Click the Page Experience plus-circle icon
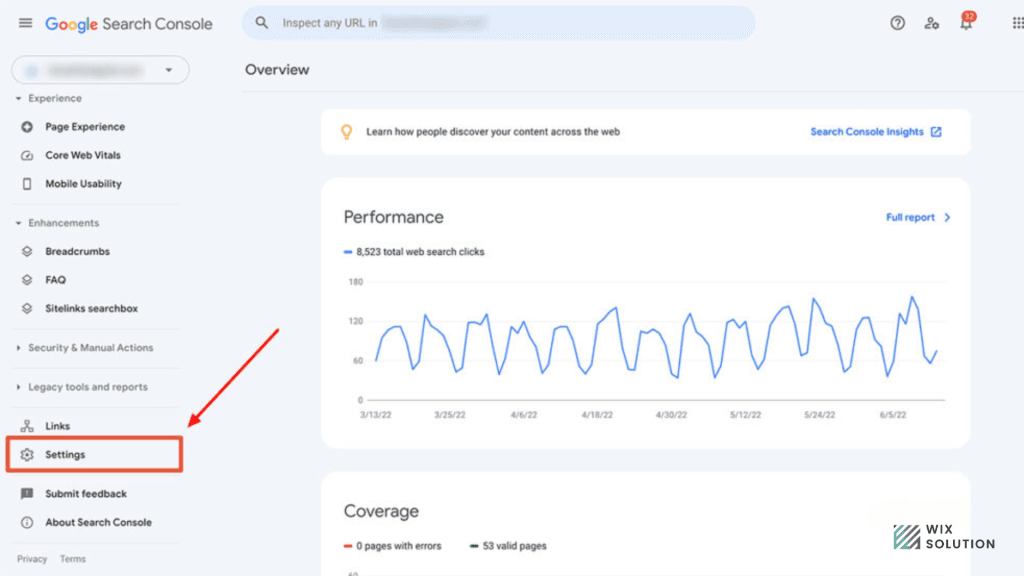 (27, 127)
